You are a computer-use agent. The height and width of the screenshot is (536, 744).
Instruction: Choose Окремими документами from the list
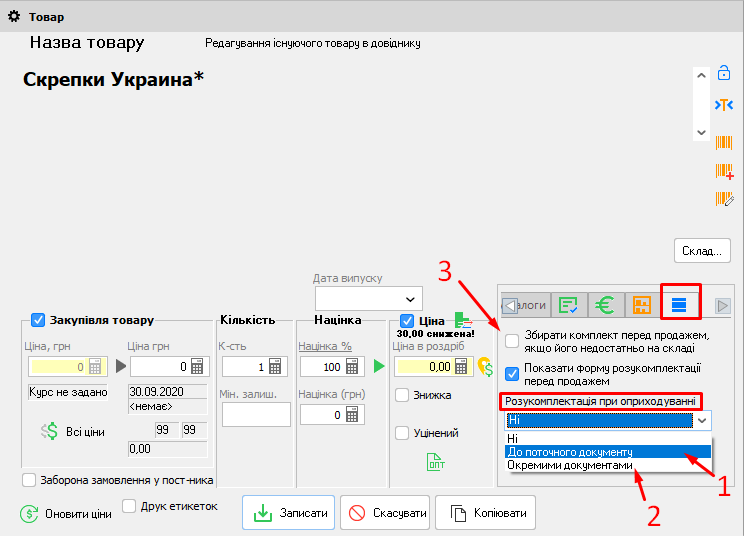pyautogui.click(x=570, y=466)
